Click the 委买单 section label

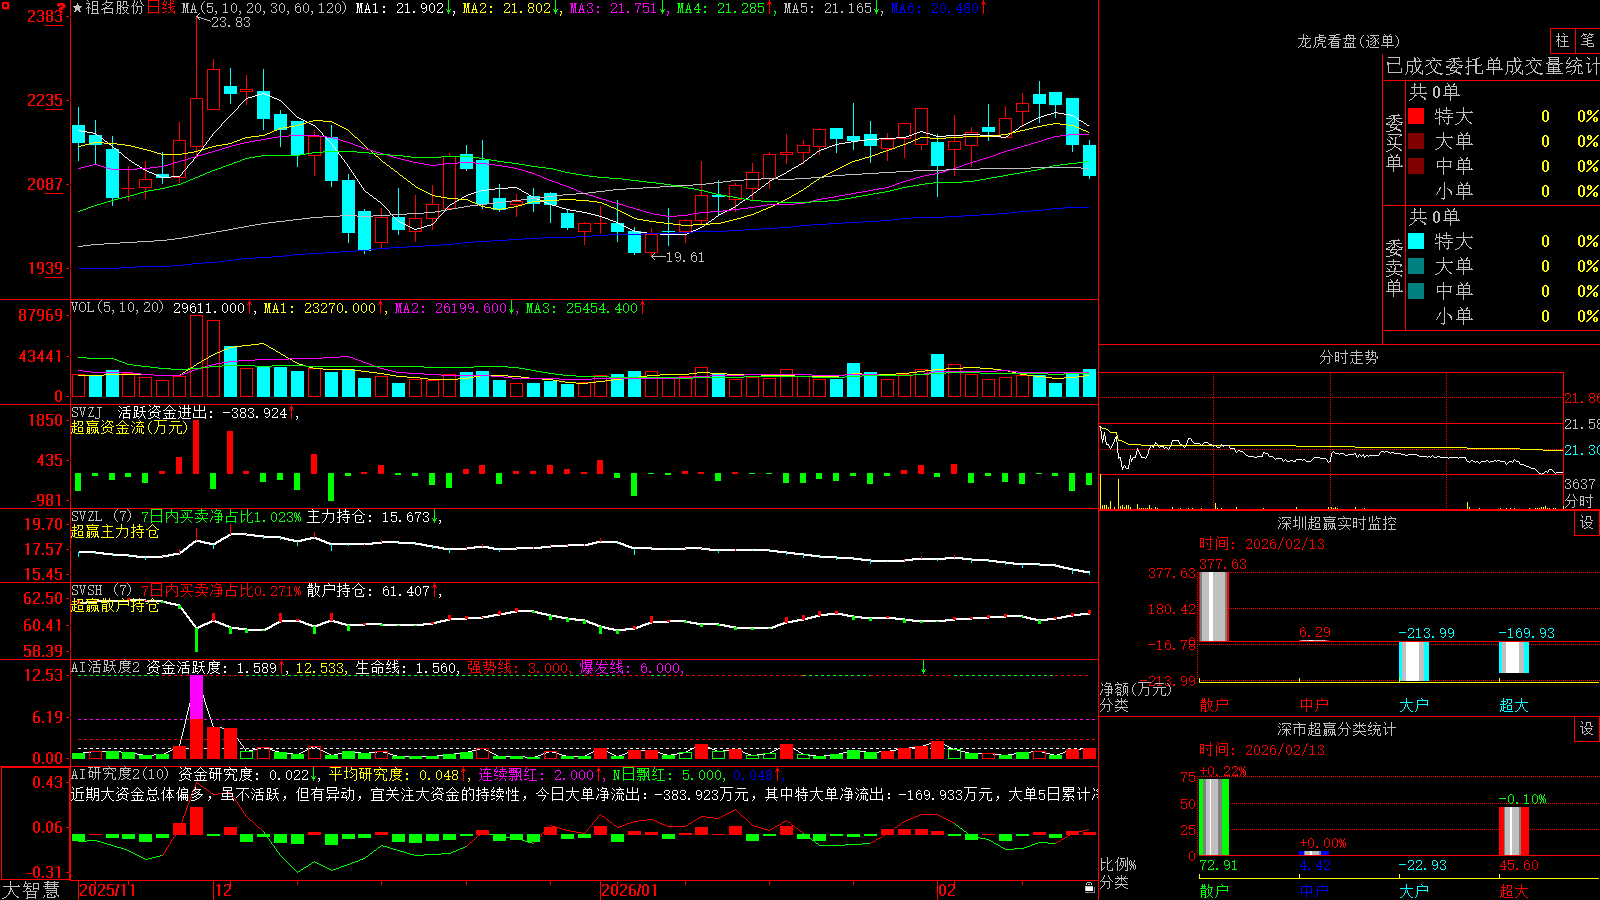tap(1394, 142)
